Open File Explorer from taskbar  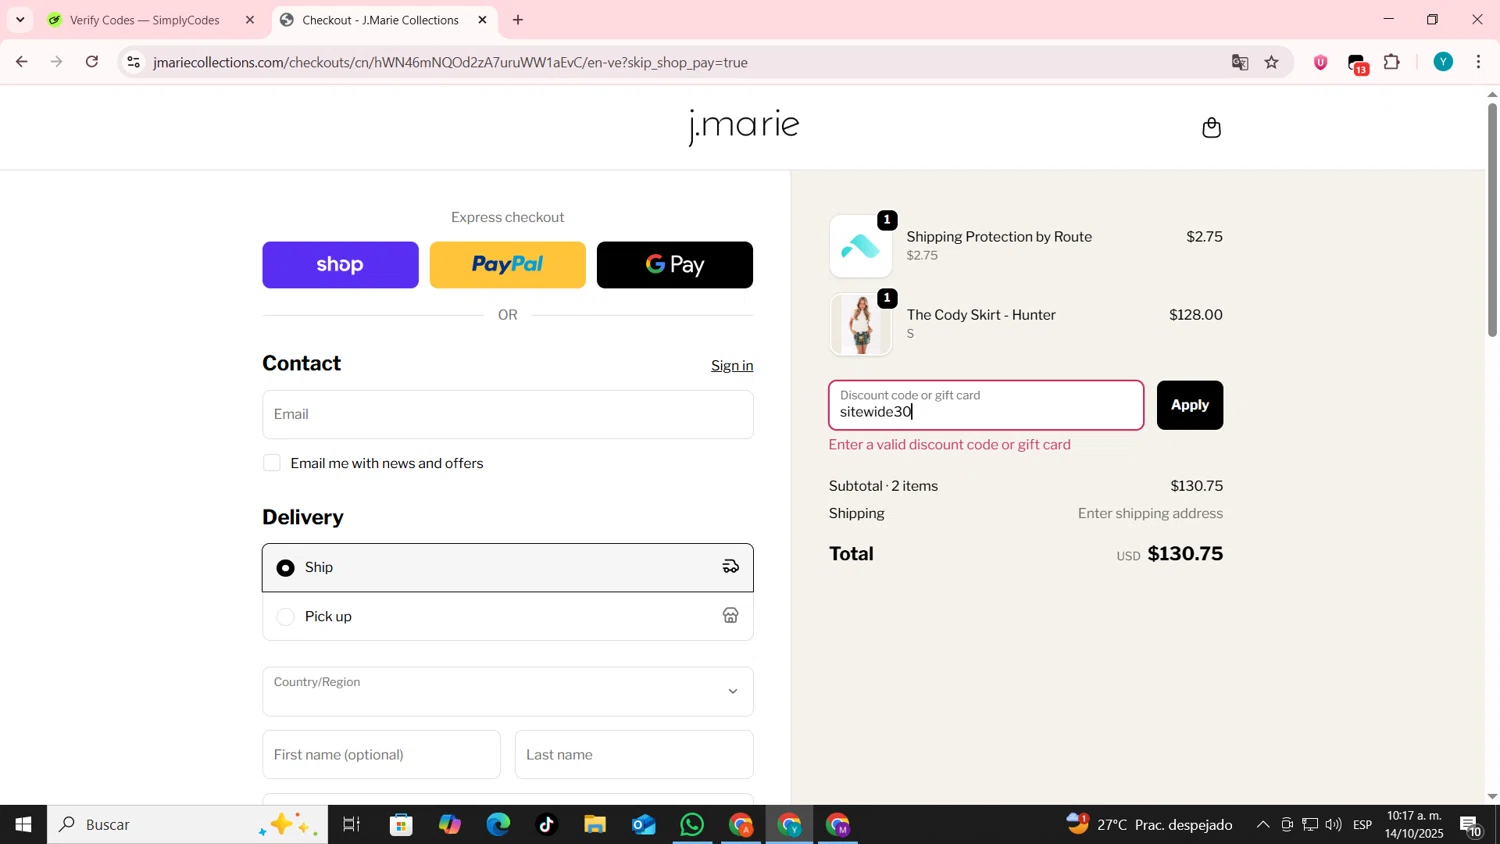pos(595,825)
